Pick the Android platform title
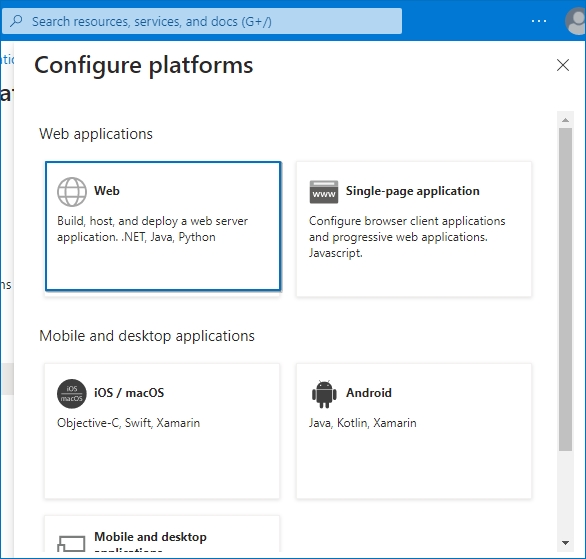Screen dimensions: 586x559 [369, 393]
